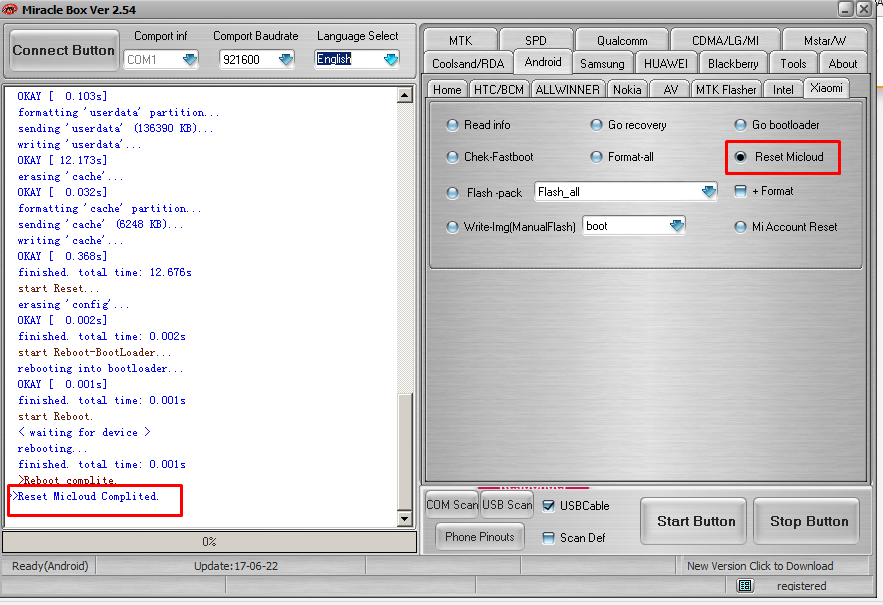Screen dimensions: 883x605
Task: Click the 'start Reboot-BootLoader...' log line
Action: [95, 352]
